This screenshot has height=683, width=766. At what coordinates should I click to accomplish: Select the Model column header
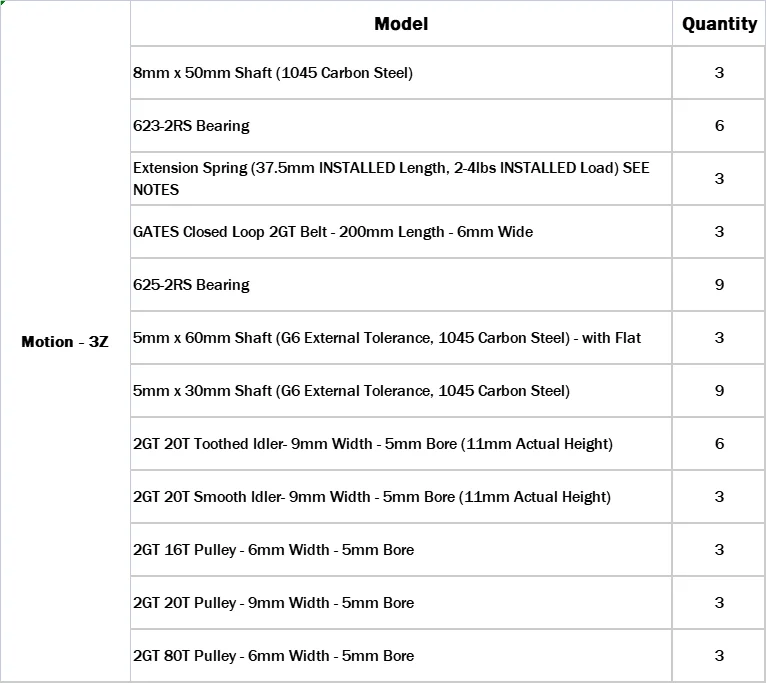[401, 23]
